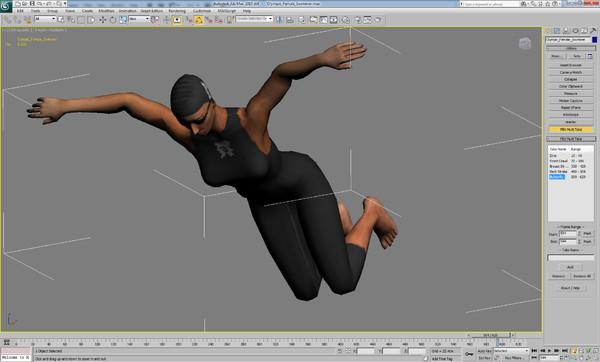Image resolution: width=600 pixels, height=362 pixels.
Task: Click the Add take button
Action: click(571, 267)
